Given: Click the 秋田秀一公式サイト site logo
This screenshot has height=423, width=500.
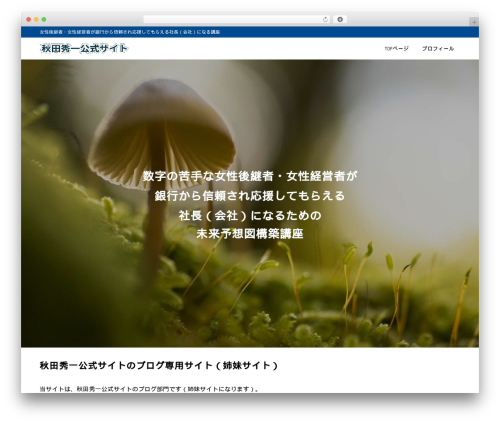Looking at the screenshot, I should (84, 48).
